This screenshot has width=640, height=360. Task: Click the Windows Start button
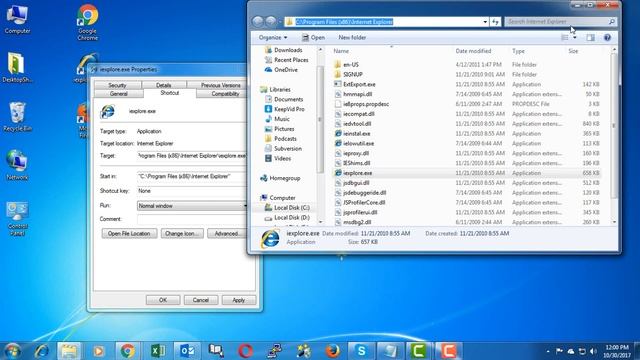(12, 351)
